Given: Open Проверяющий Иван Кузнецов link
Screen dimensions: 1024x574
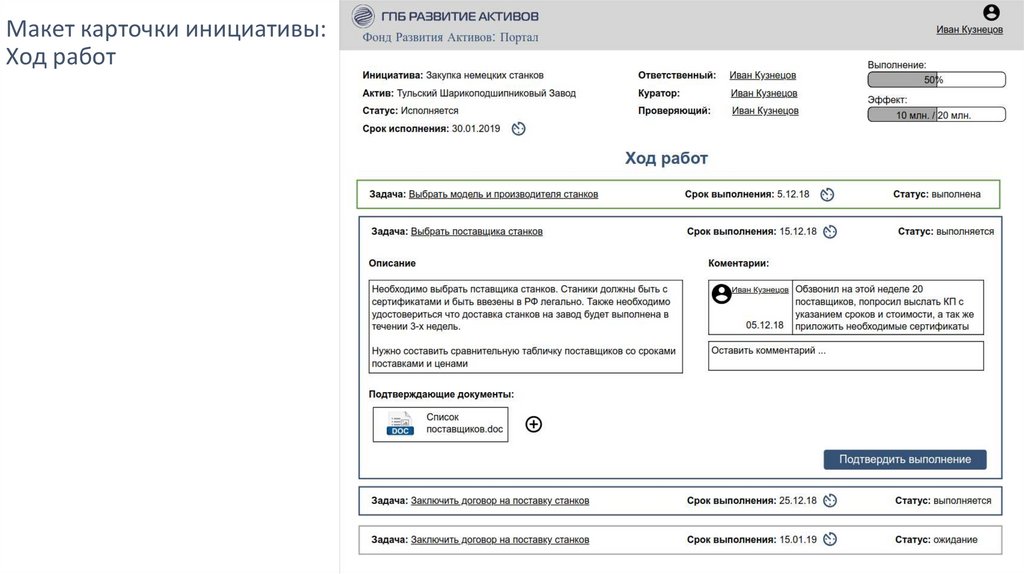Looking at the screenshot, I should 765,111.
